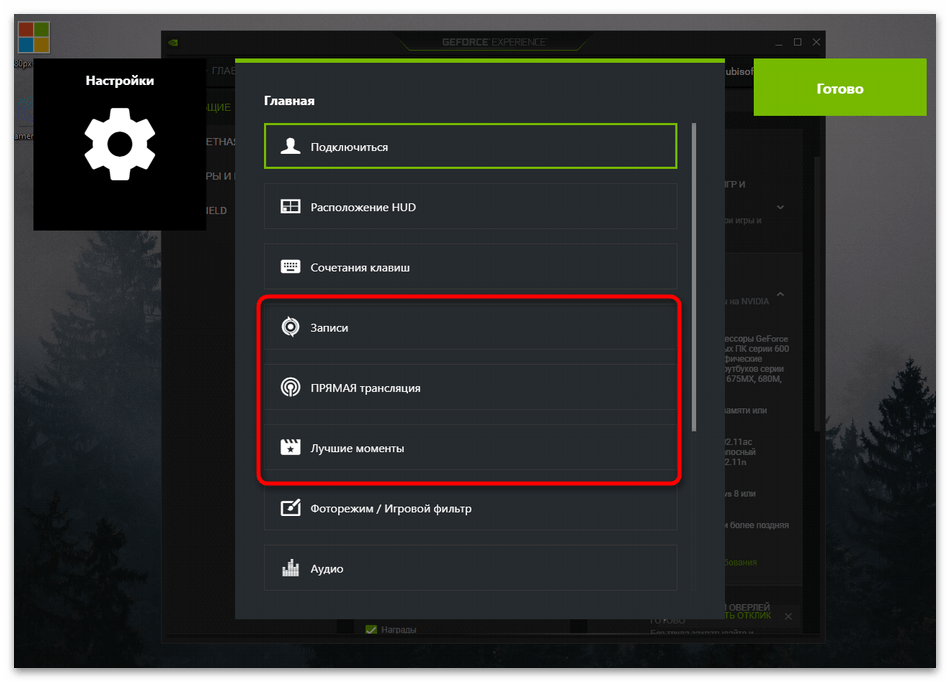Maximize the GeForce Experience window
The width and height of the screenshot is (950, 682).
[797, 42]
